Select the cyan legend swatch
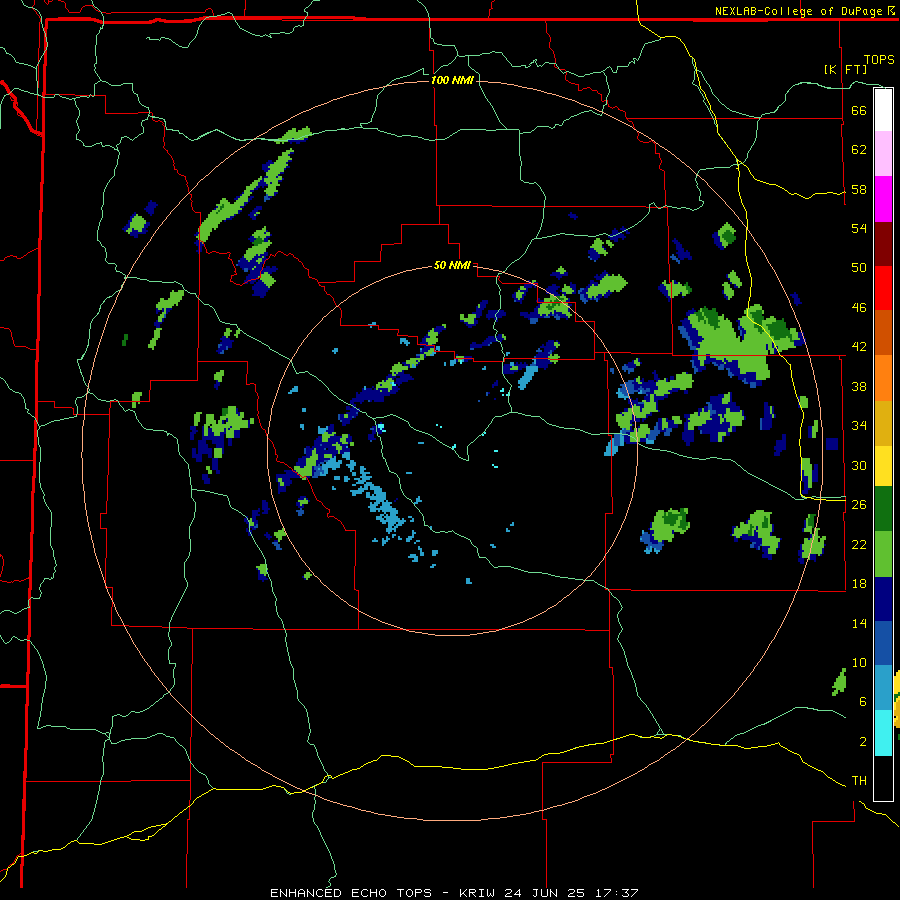The height and width of the screenshot is (900, 900). 883,733
